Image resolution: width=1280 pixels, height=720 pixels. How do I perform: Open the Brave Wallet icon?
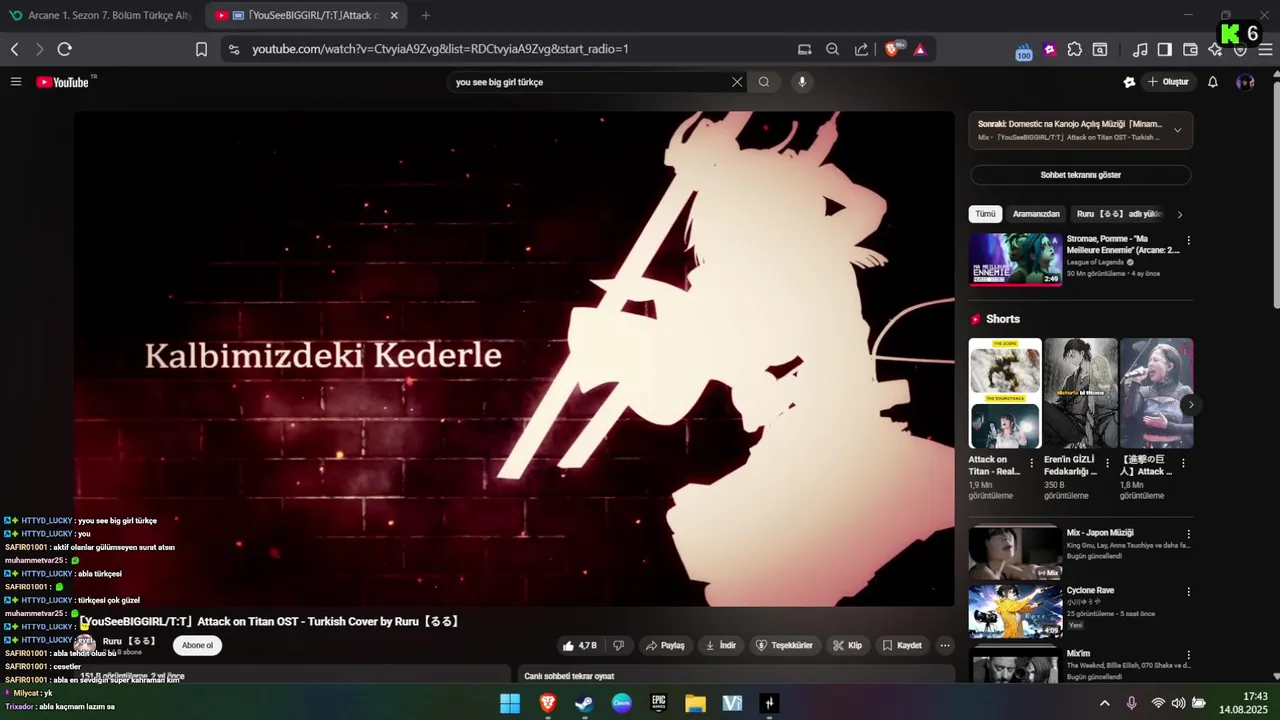click(x=1190, y=49)
